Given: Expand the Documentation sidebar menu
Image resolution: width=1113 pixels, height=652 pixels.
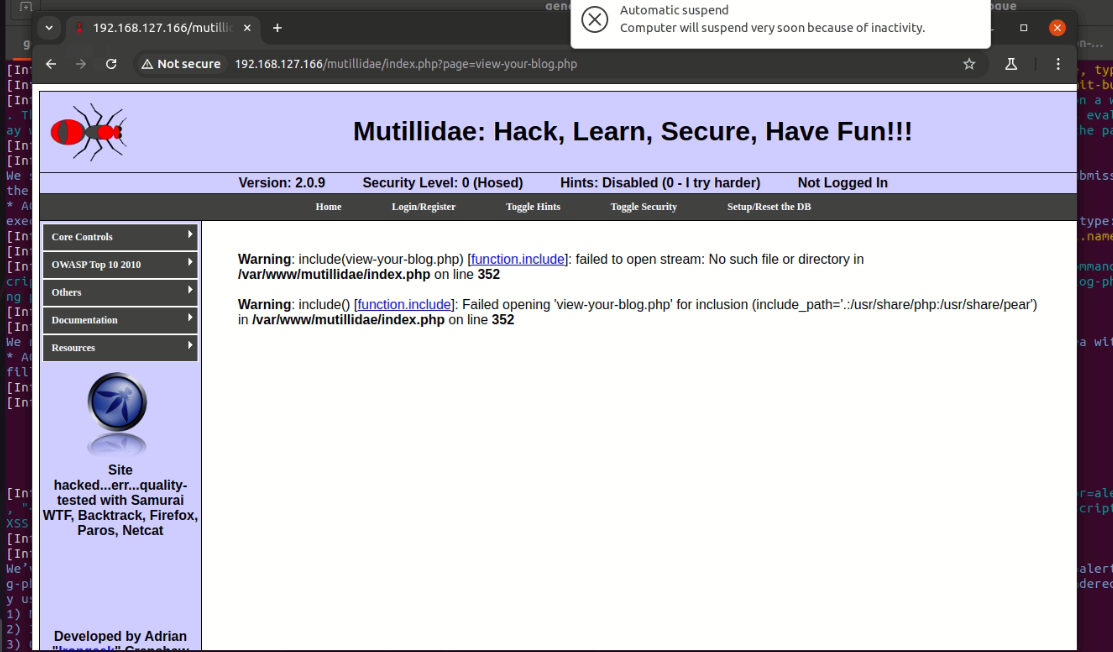Looking at the screenshot, I should [x=120, y=320].
